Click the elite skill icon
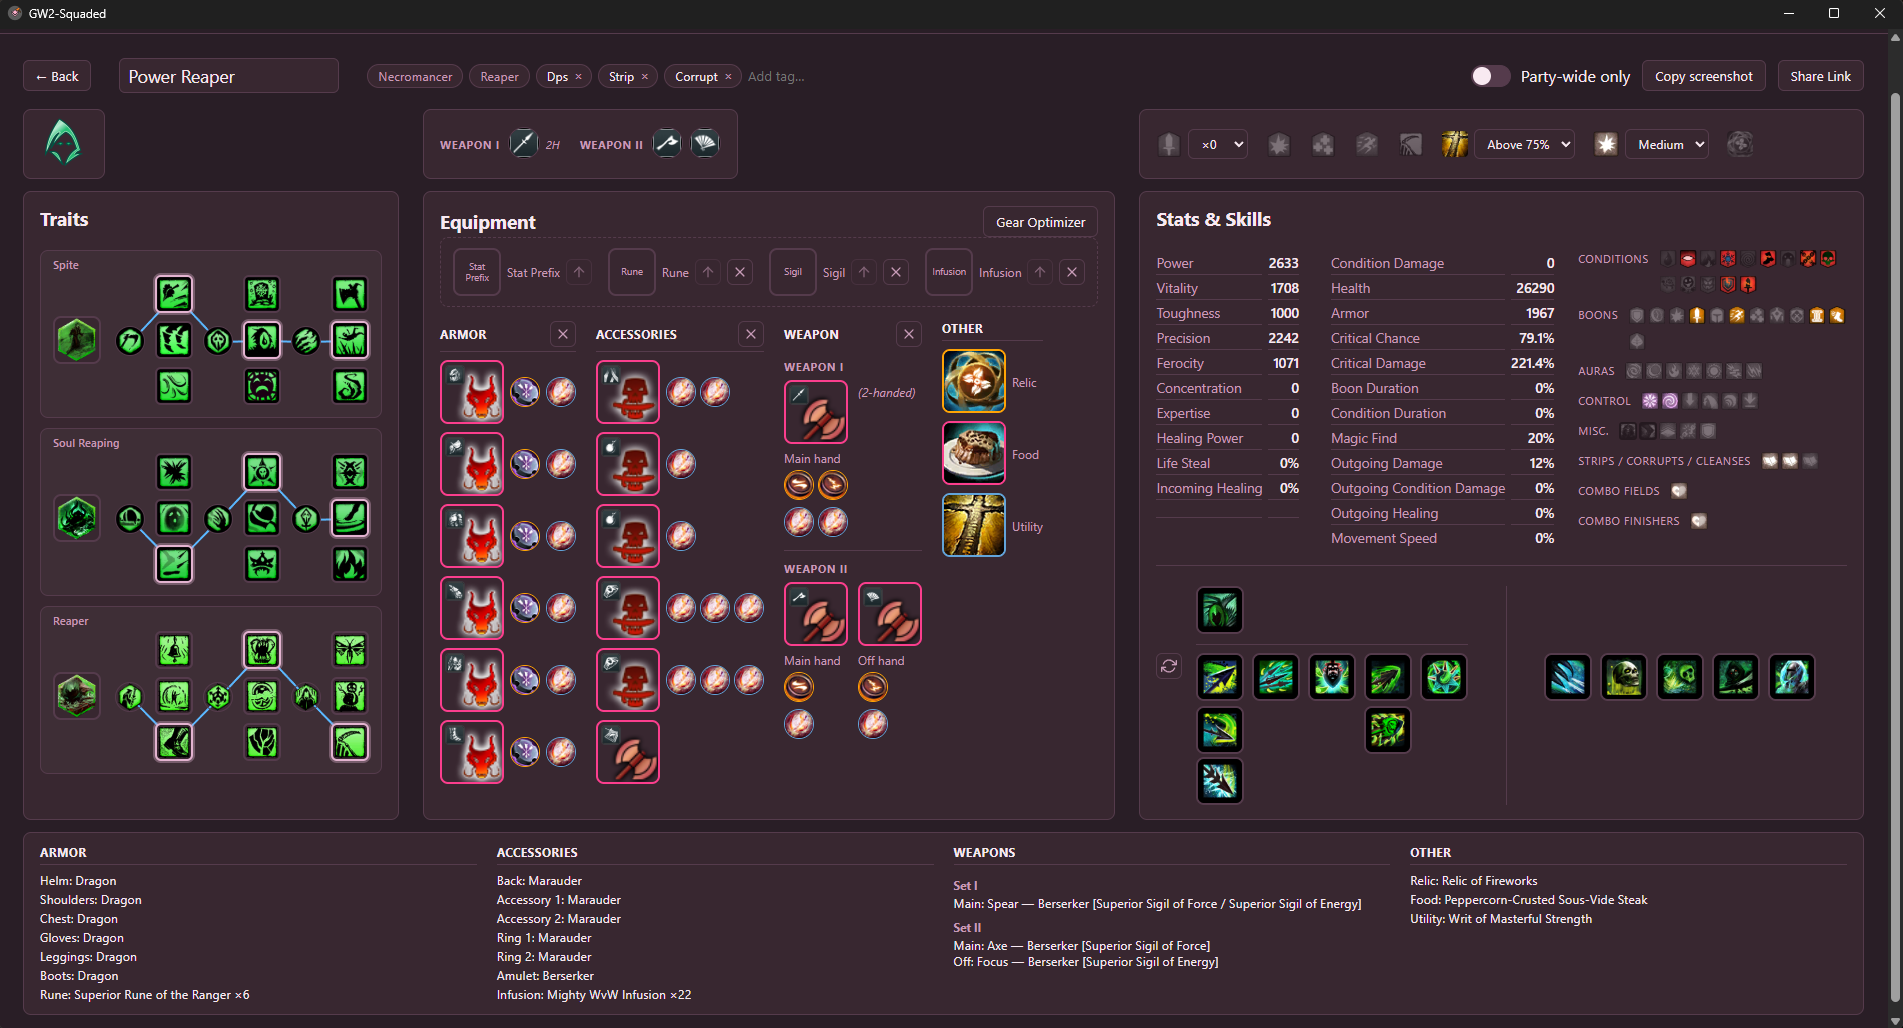The width and height of the screenshot is (1903, 1028). 1792,677
